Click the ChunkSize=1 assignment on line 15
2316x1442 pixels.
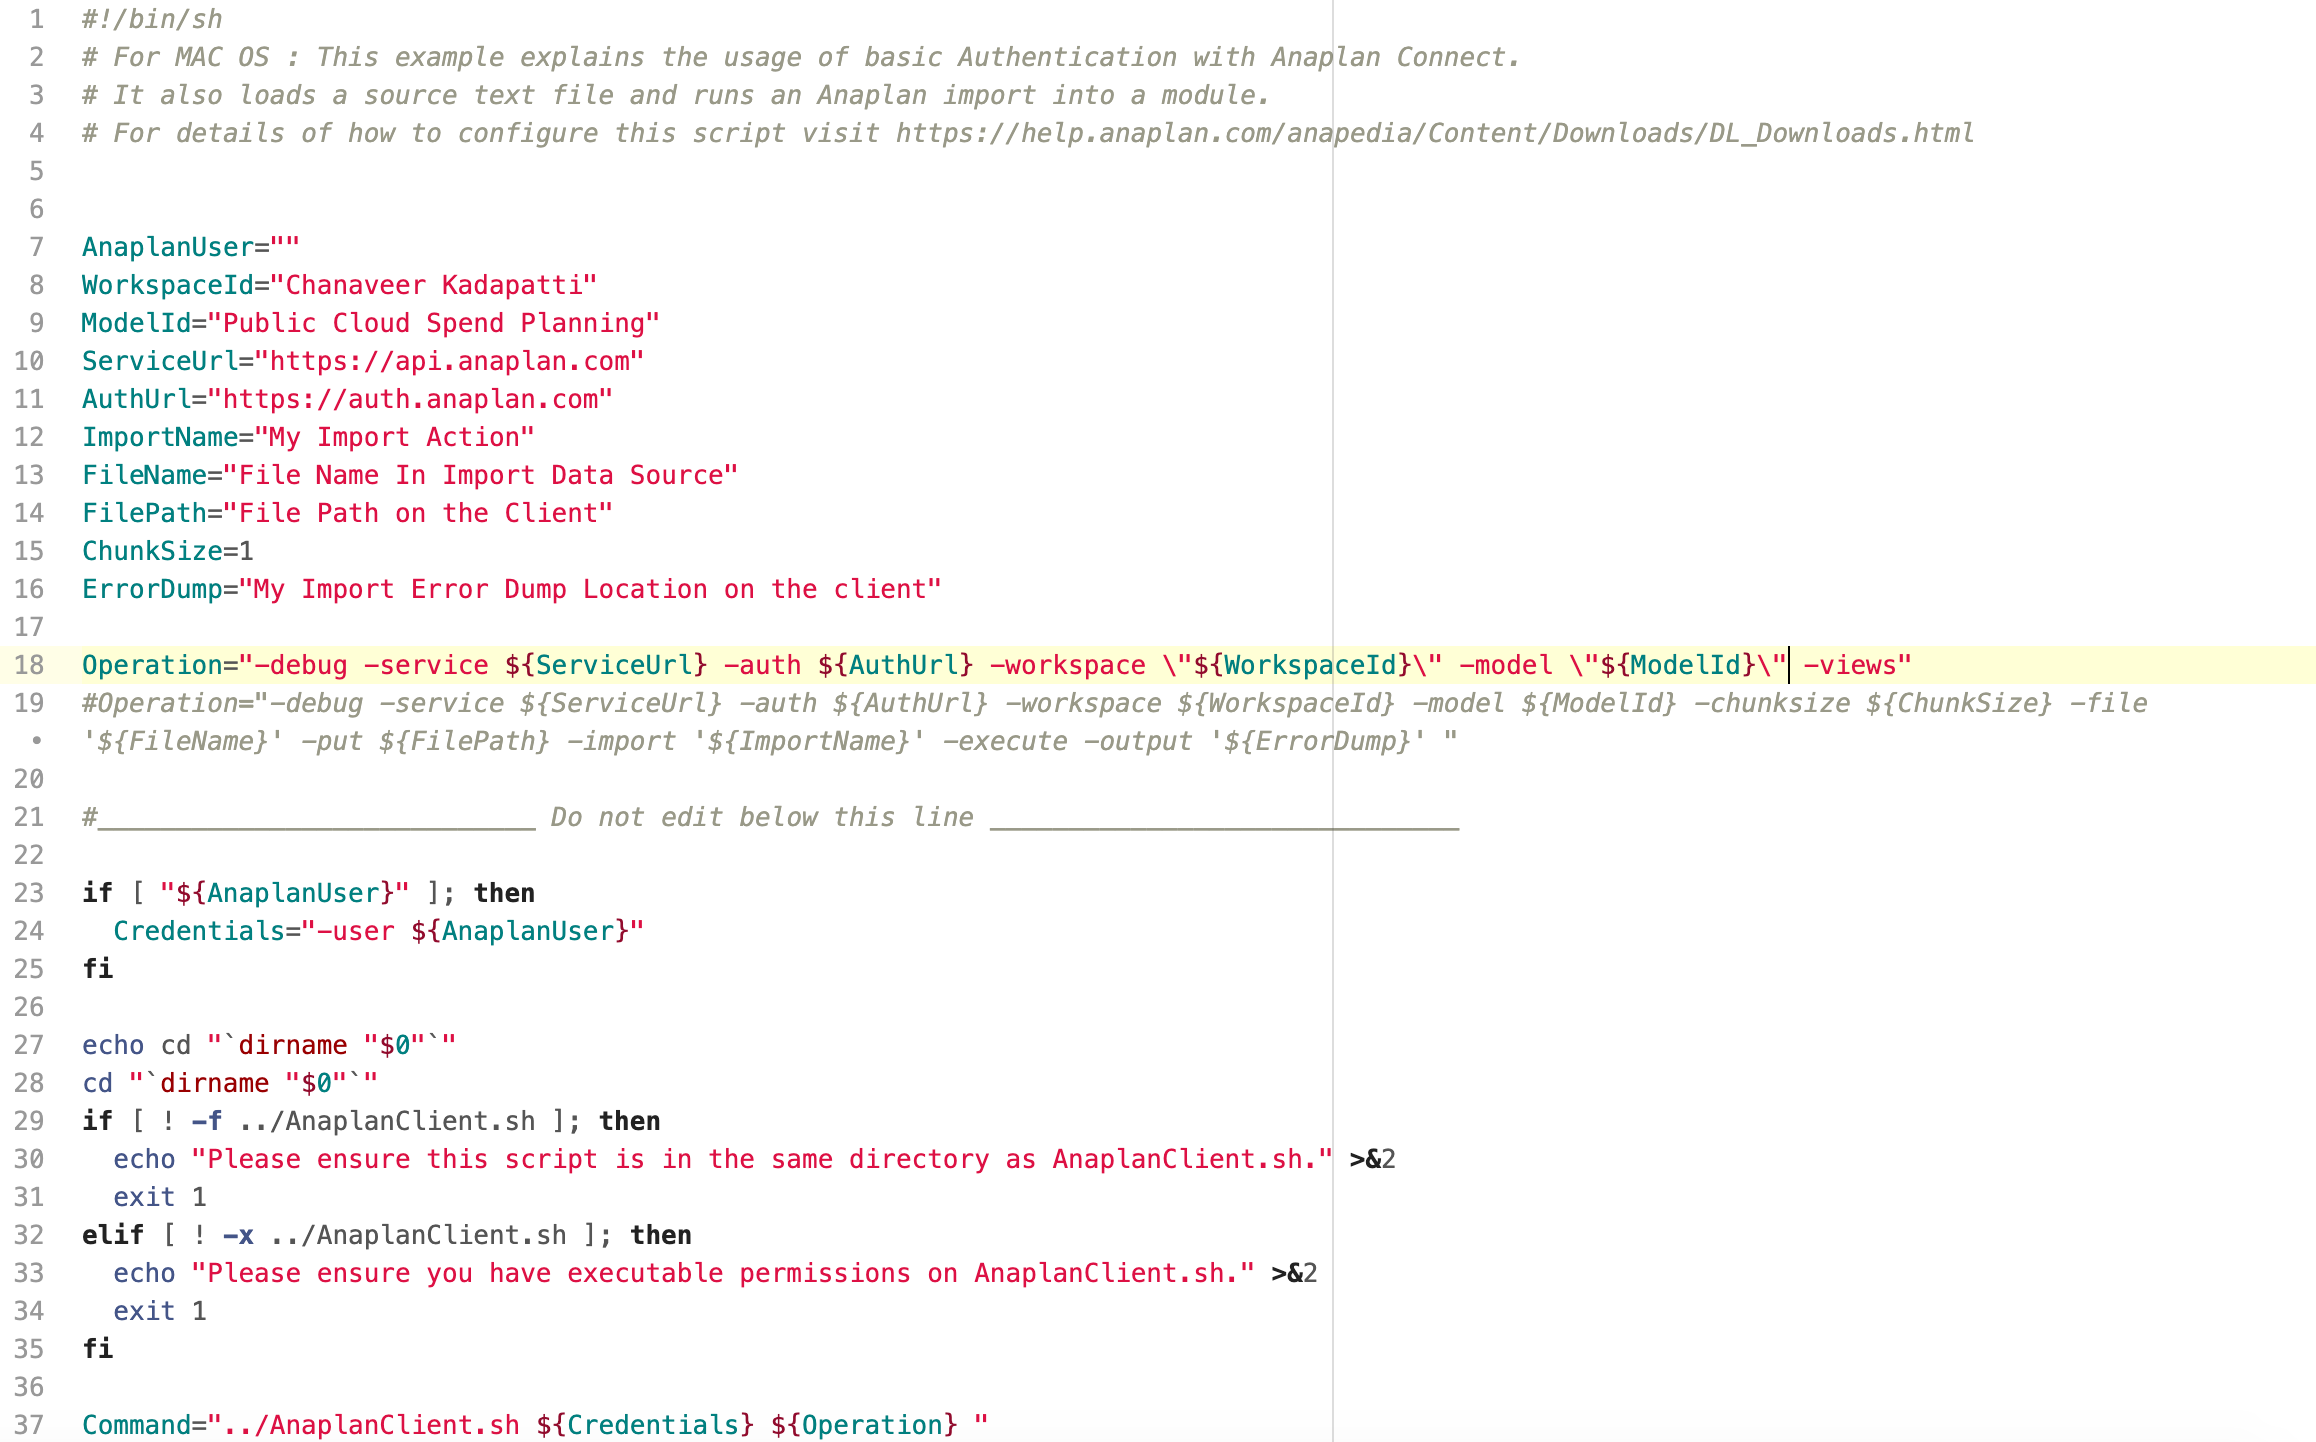[168, 550]
